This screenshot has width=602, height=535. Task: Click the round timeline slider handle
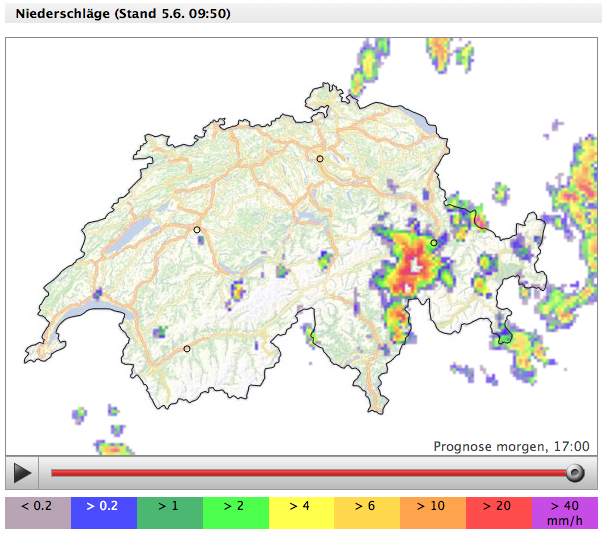574,473
